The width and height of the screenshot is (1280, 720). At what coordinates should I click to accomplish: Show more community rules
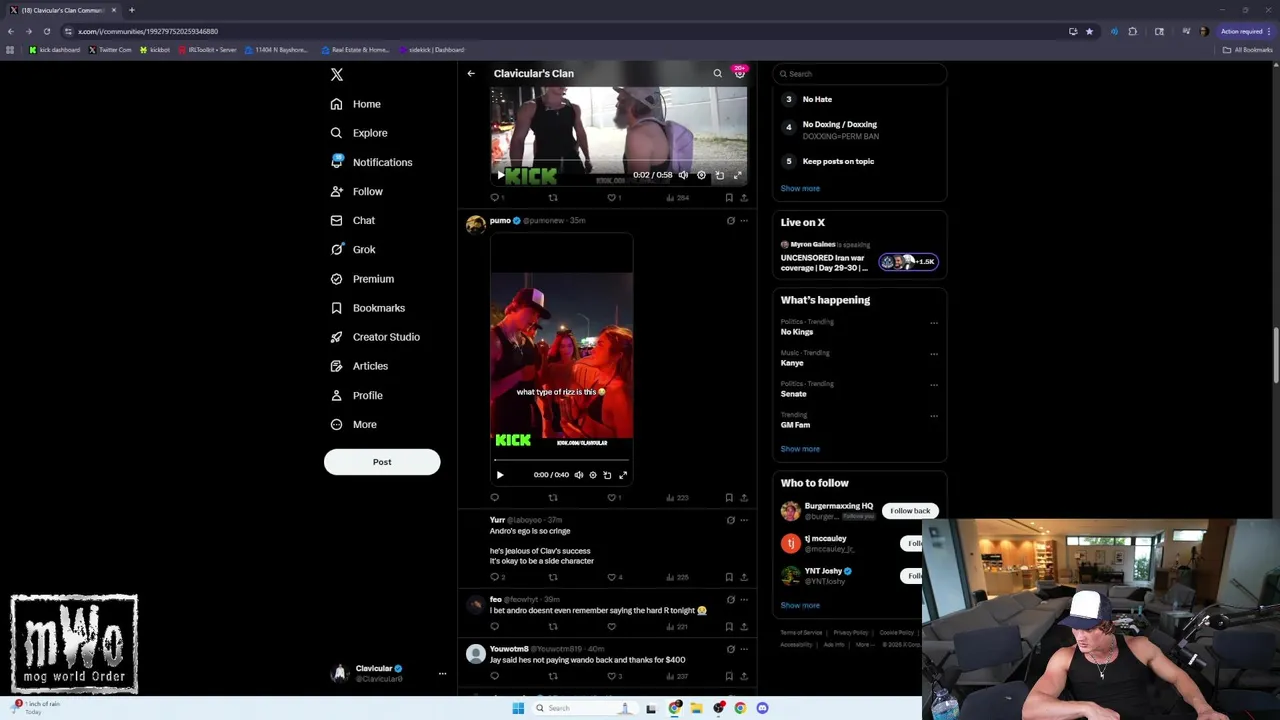click(x=800, y=188)
